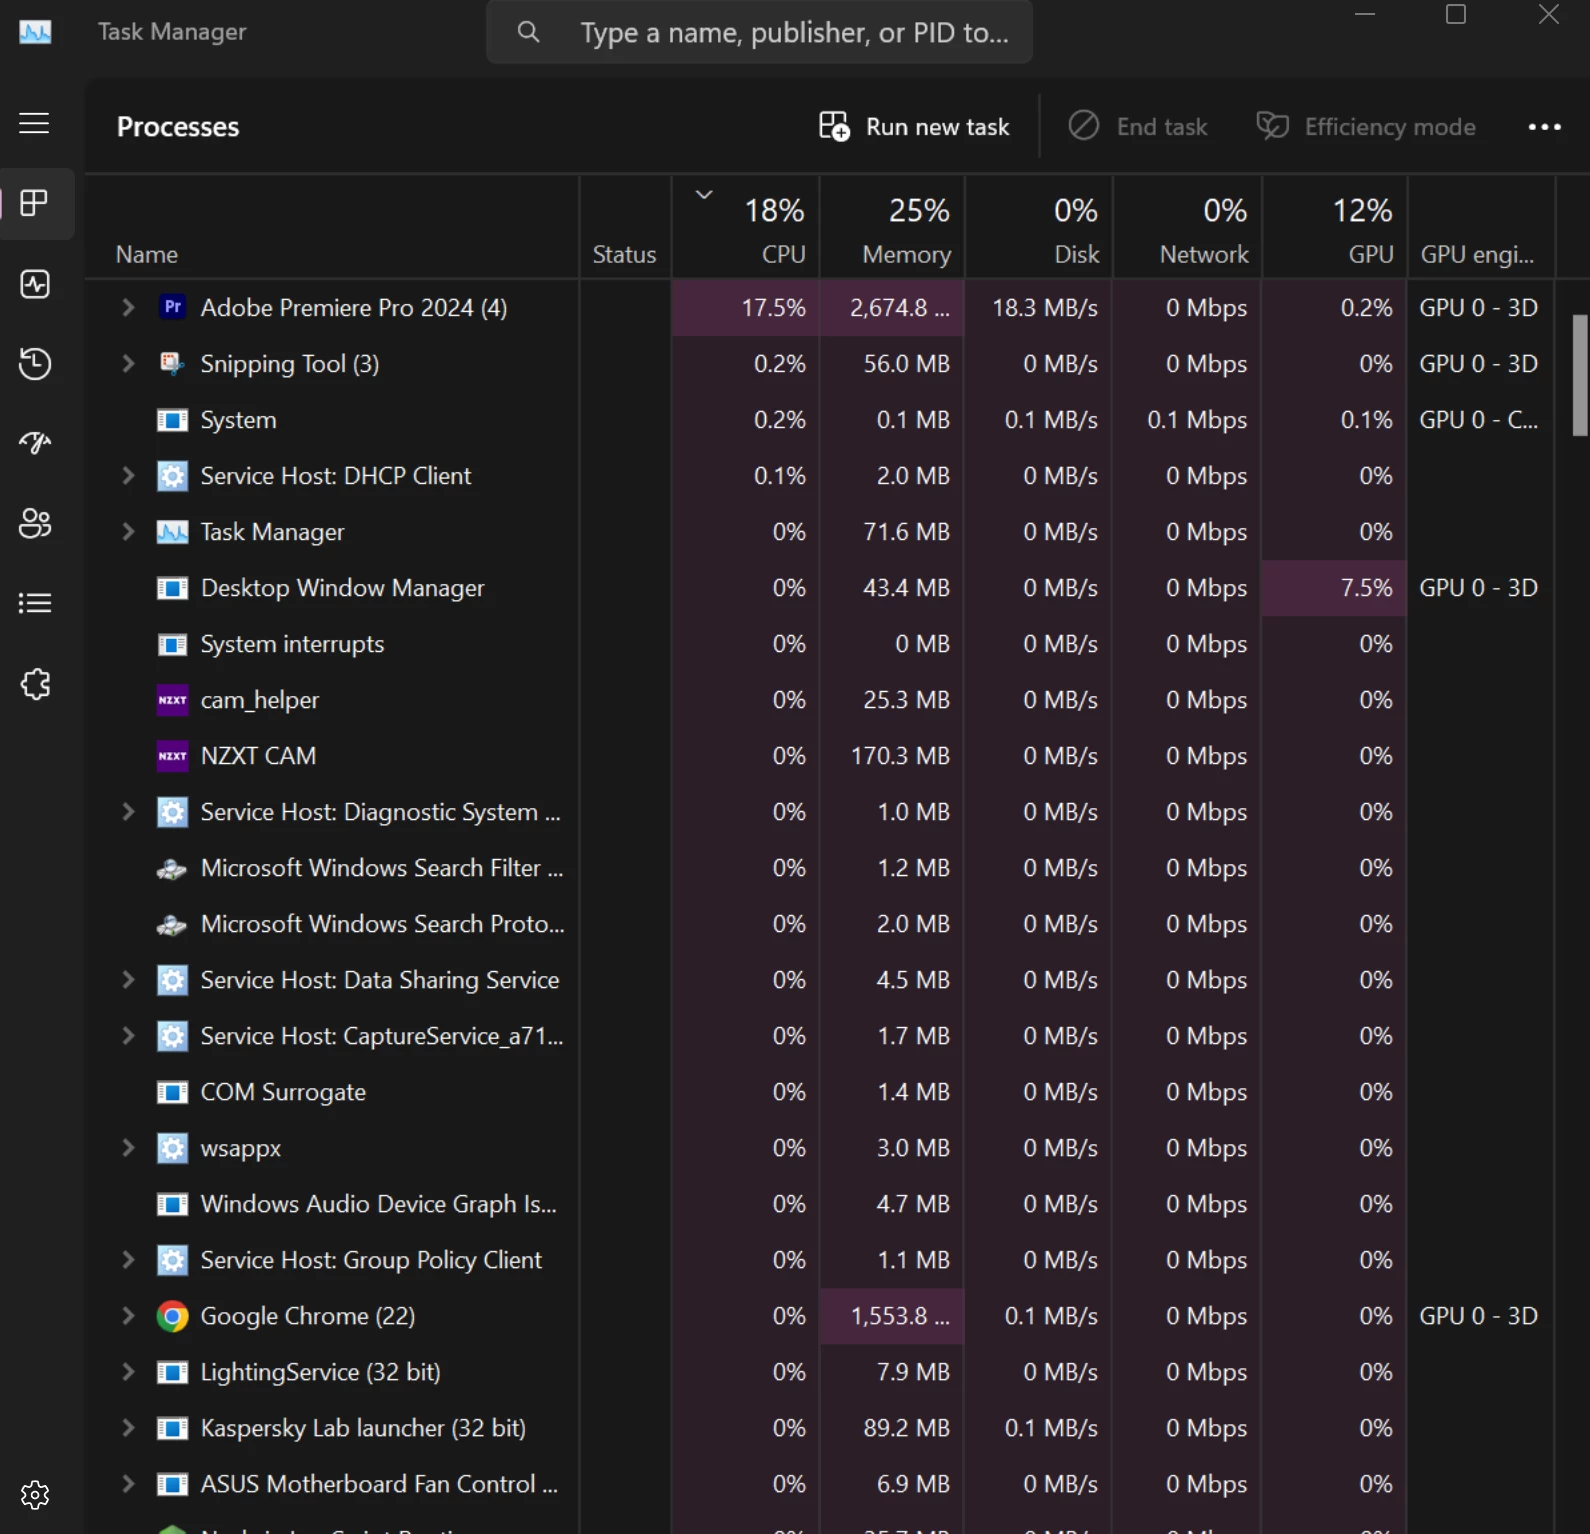Click the 2,674.8 memory cell
This screenshot has height=1534, width=1590.
click(x=892, y=308)
